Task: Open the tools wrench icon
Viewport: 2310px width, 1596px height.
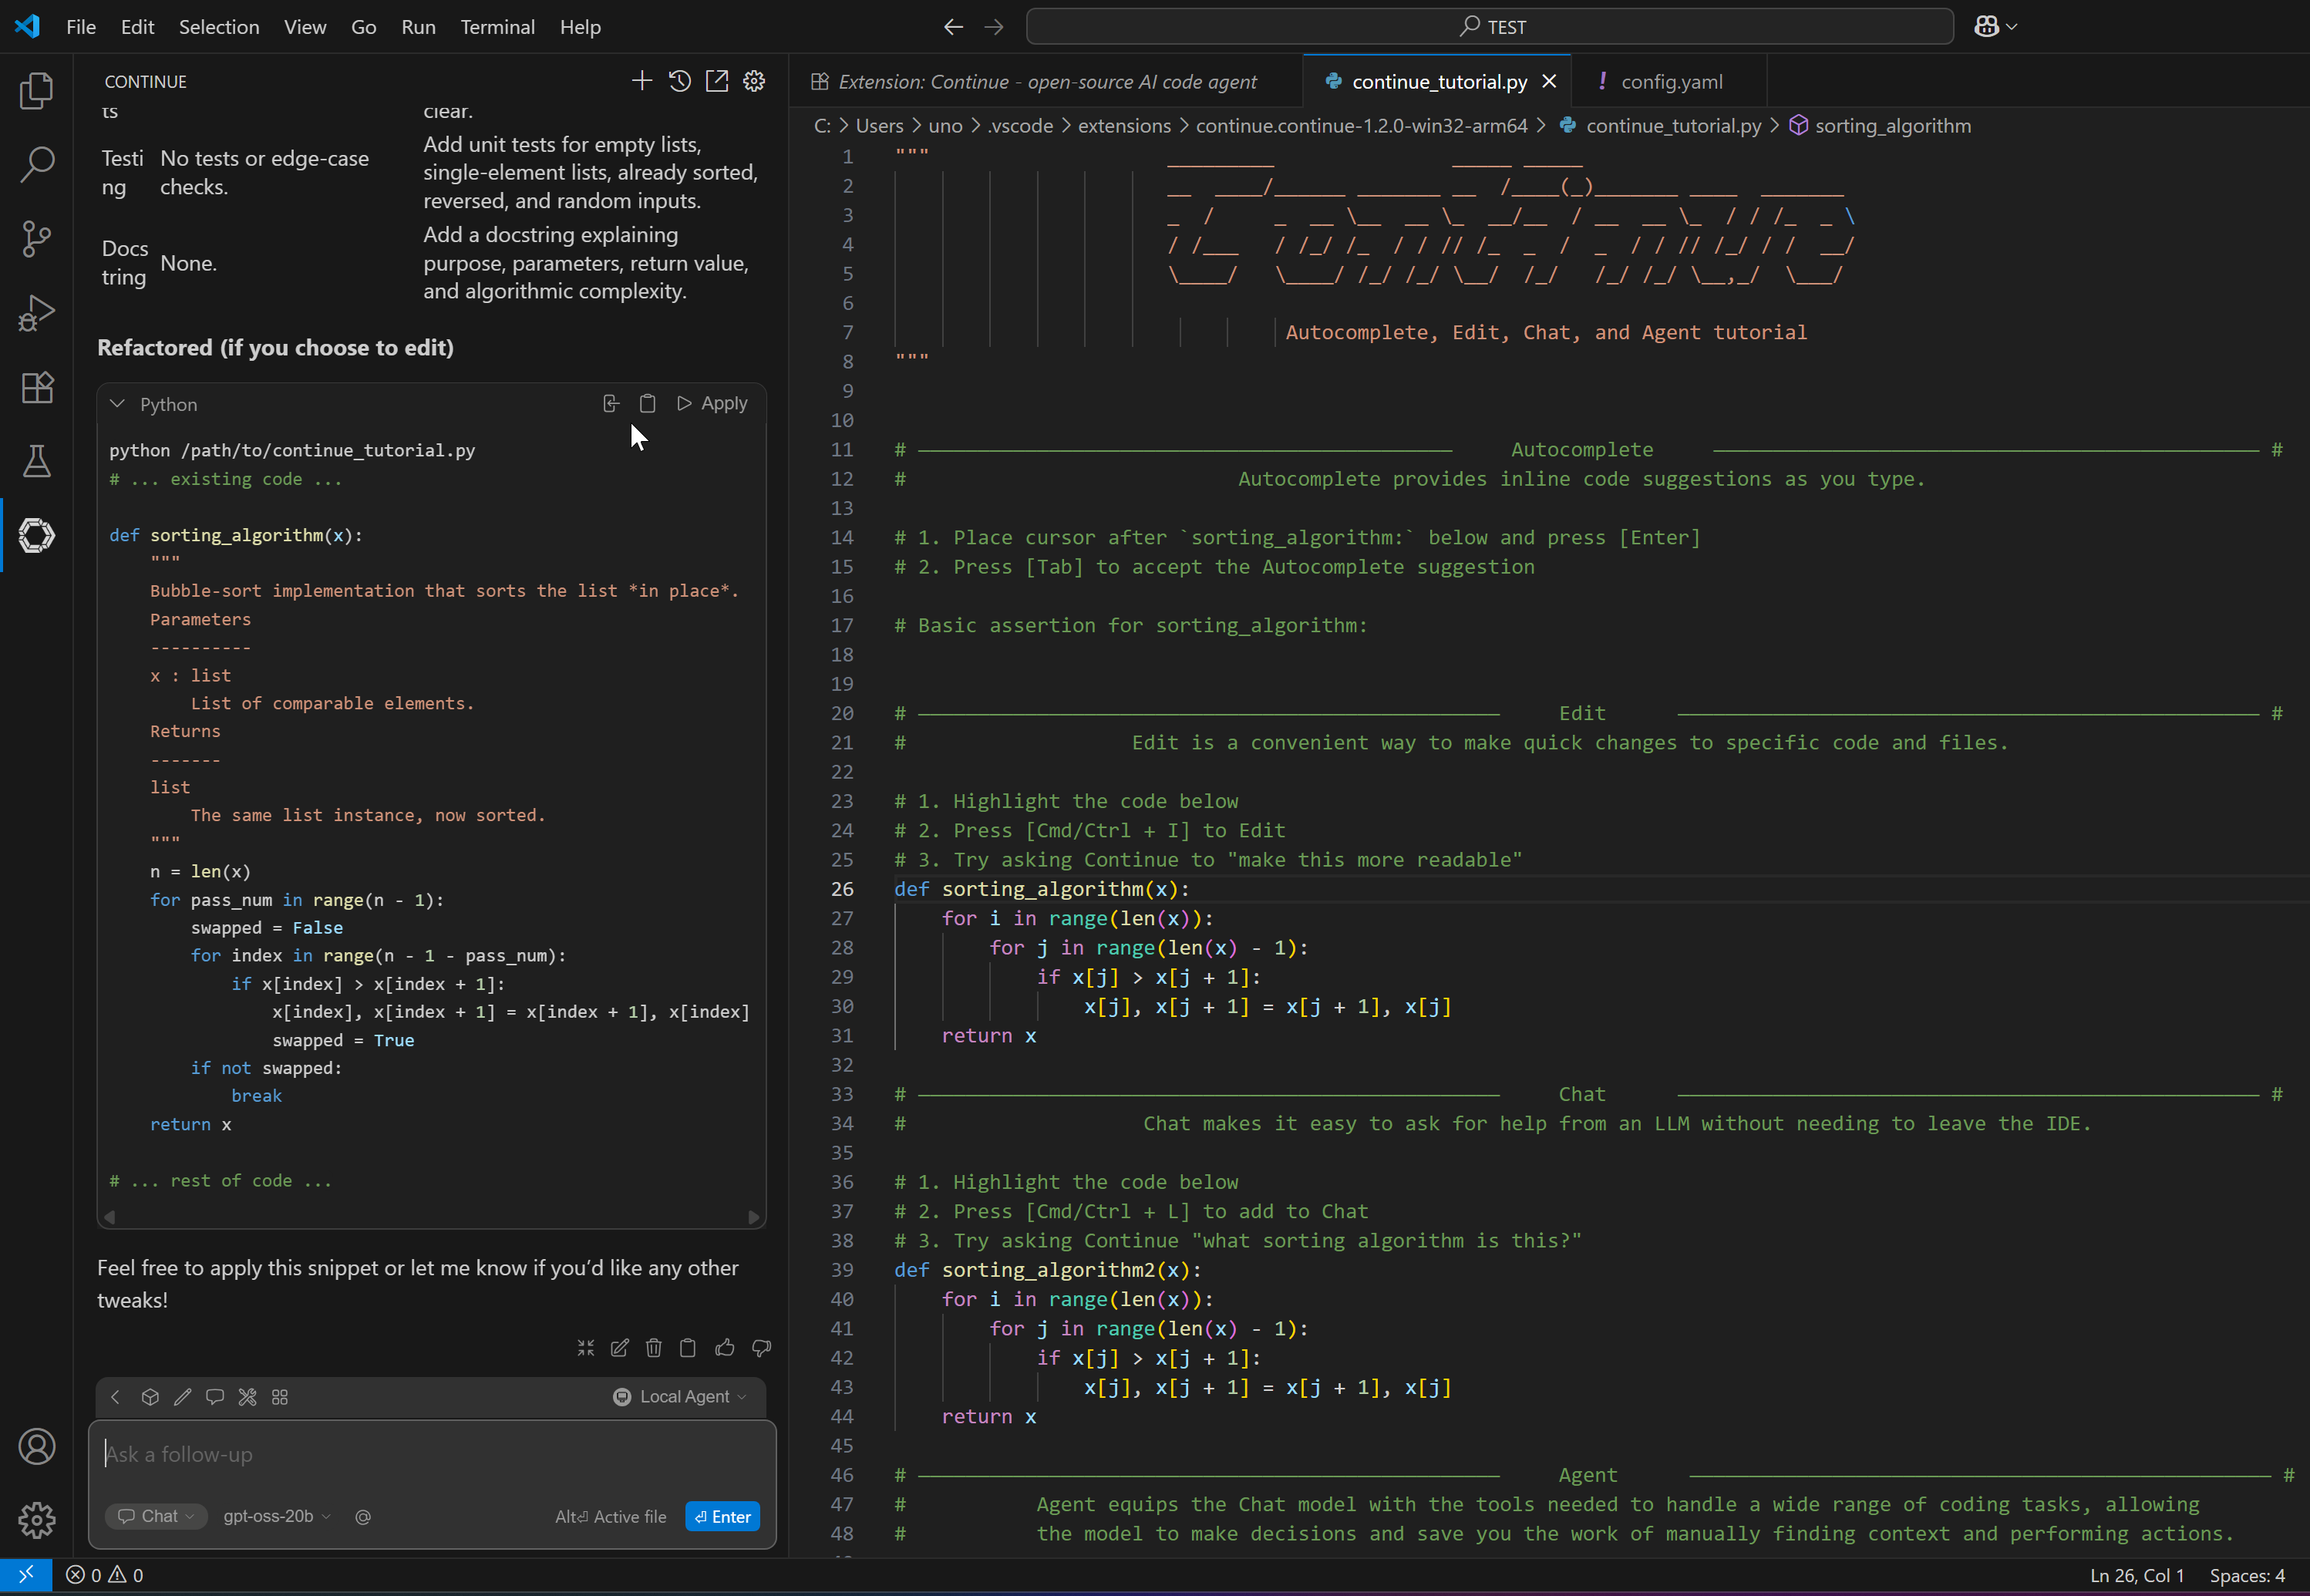Action: click(247, 1397)
